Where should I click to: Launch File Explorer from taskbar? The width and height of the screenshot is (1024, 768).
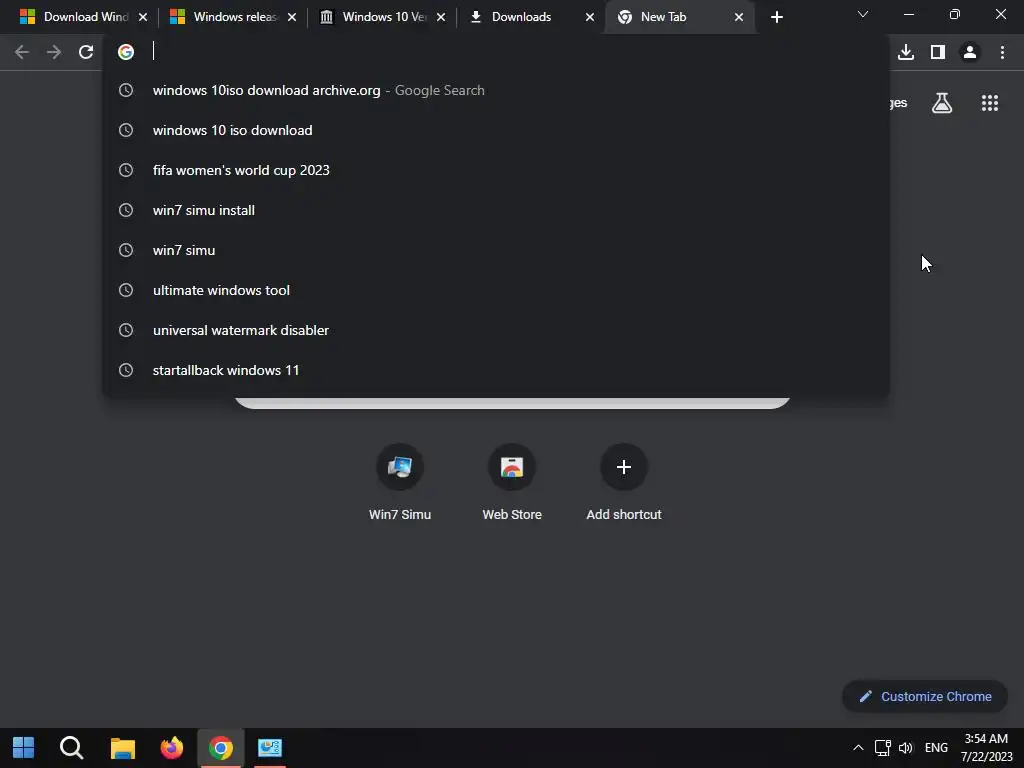click(x=122, y=748)
